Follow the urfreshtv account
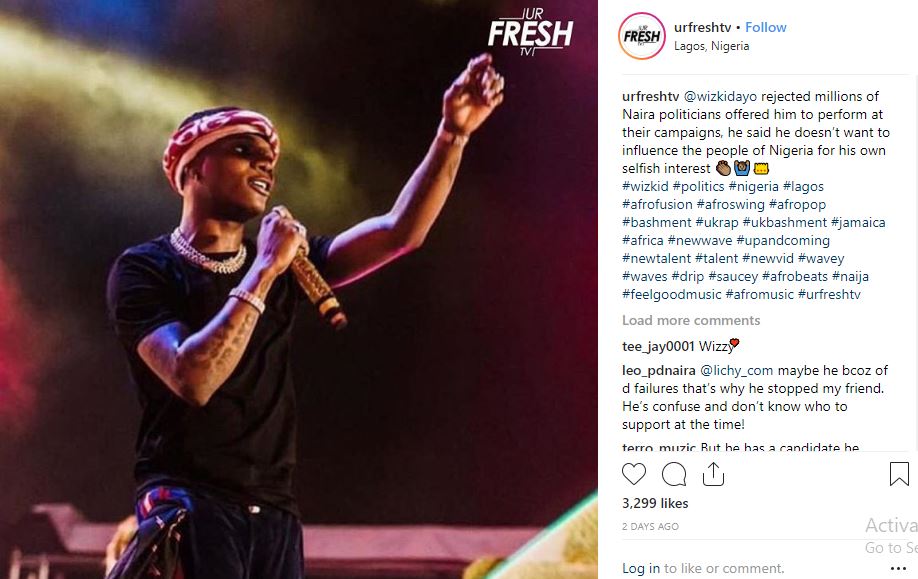This screenshot has width=918, height=579. pos(765,28)
